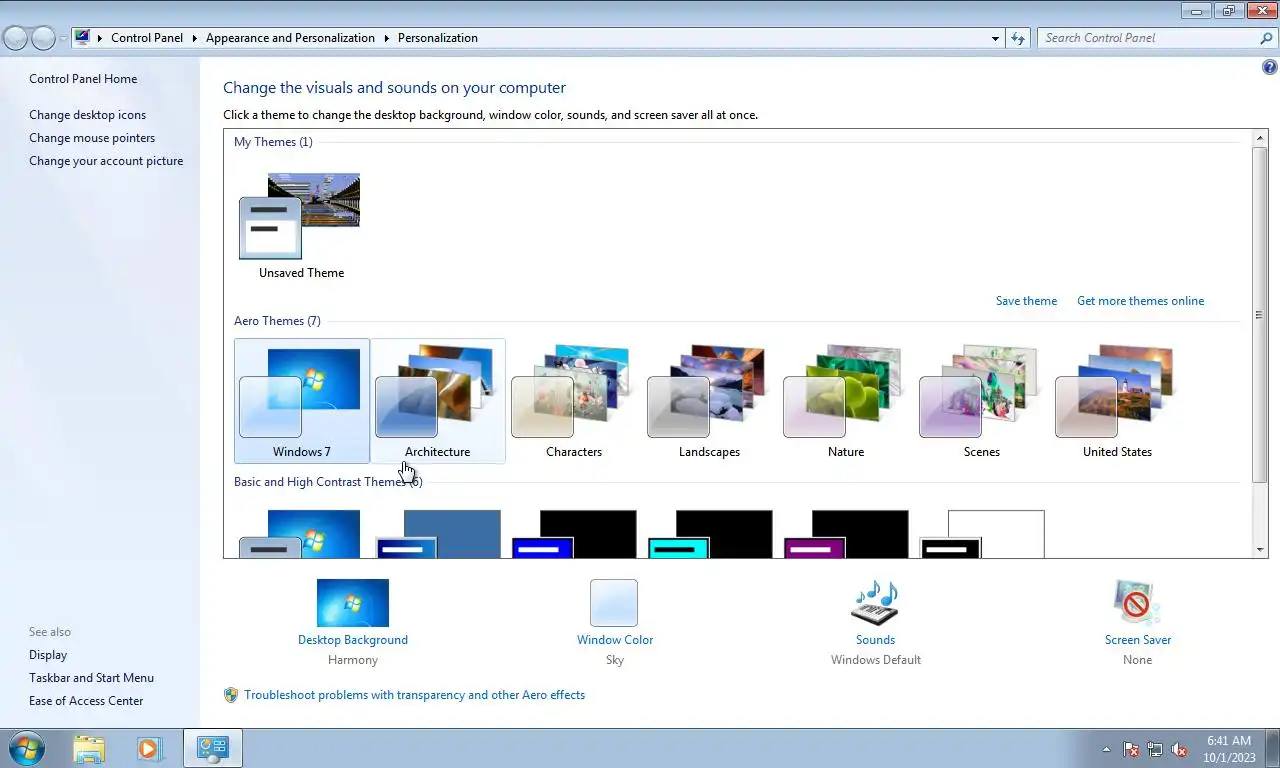This screenshot has width=1280, height=768.
Task: Open Windows Explorer from the taskbar
Action: click(x=89, y=748)
